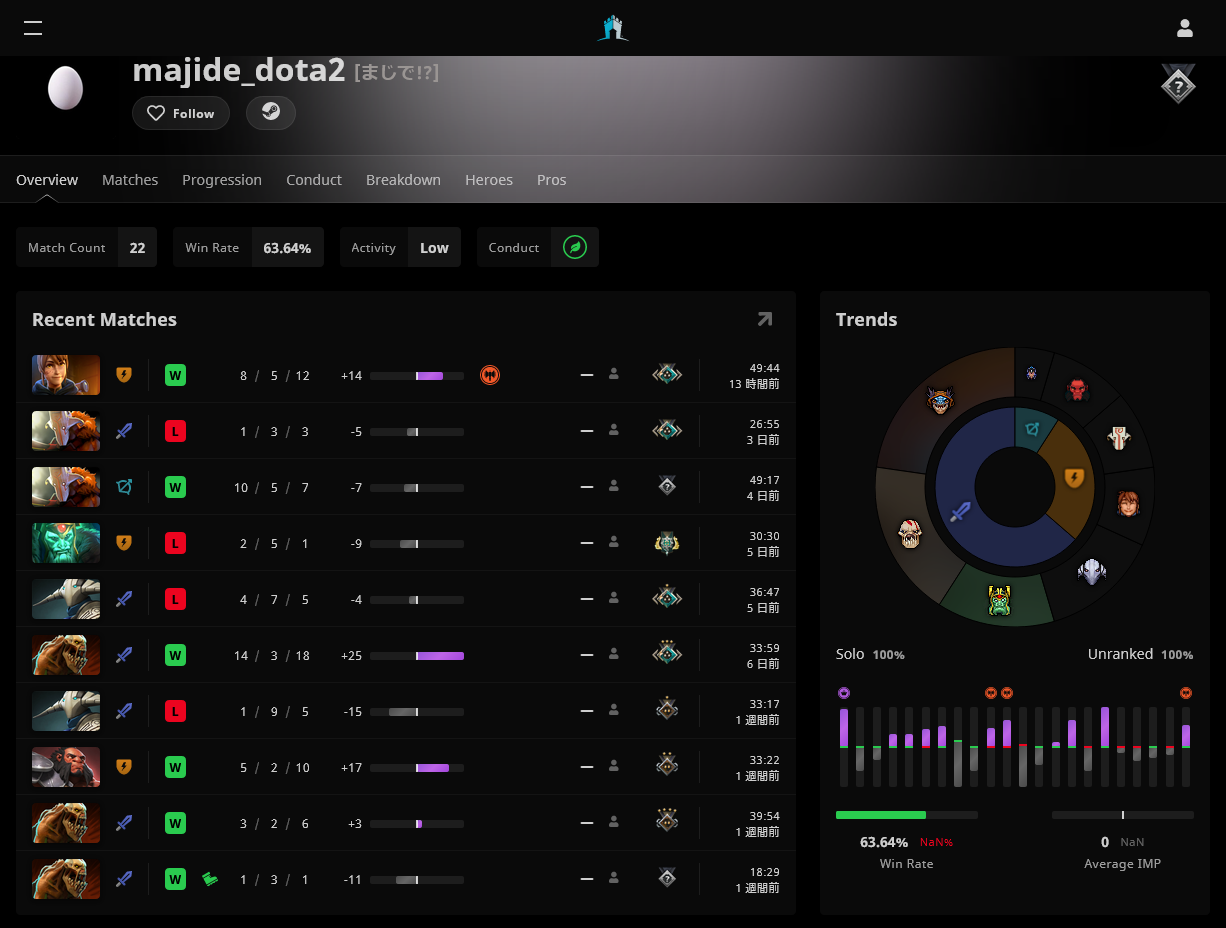
Task: Click the brown-haired hero icon in Trends chart
Action: pyautogui.click(x=1128, y=503)
